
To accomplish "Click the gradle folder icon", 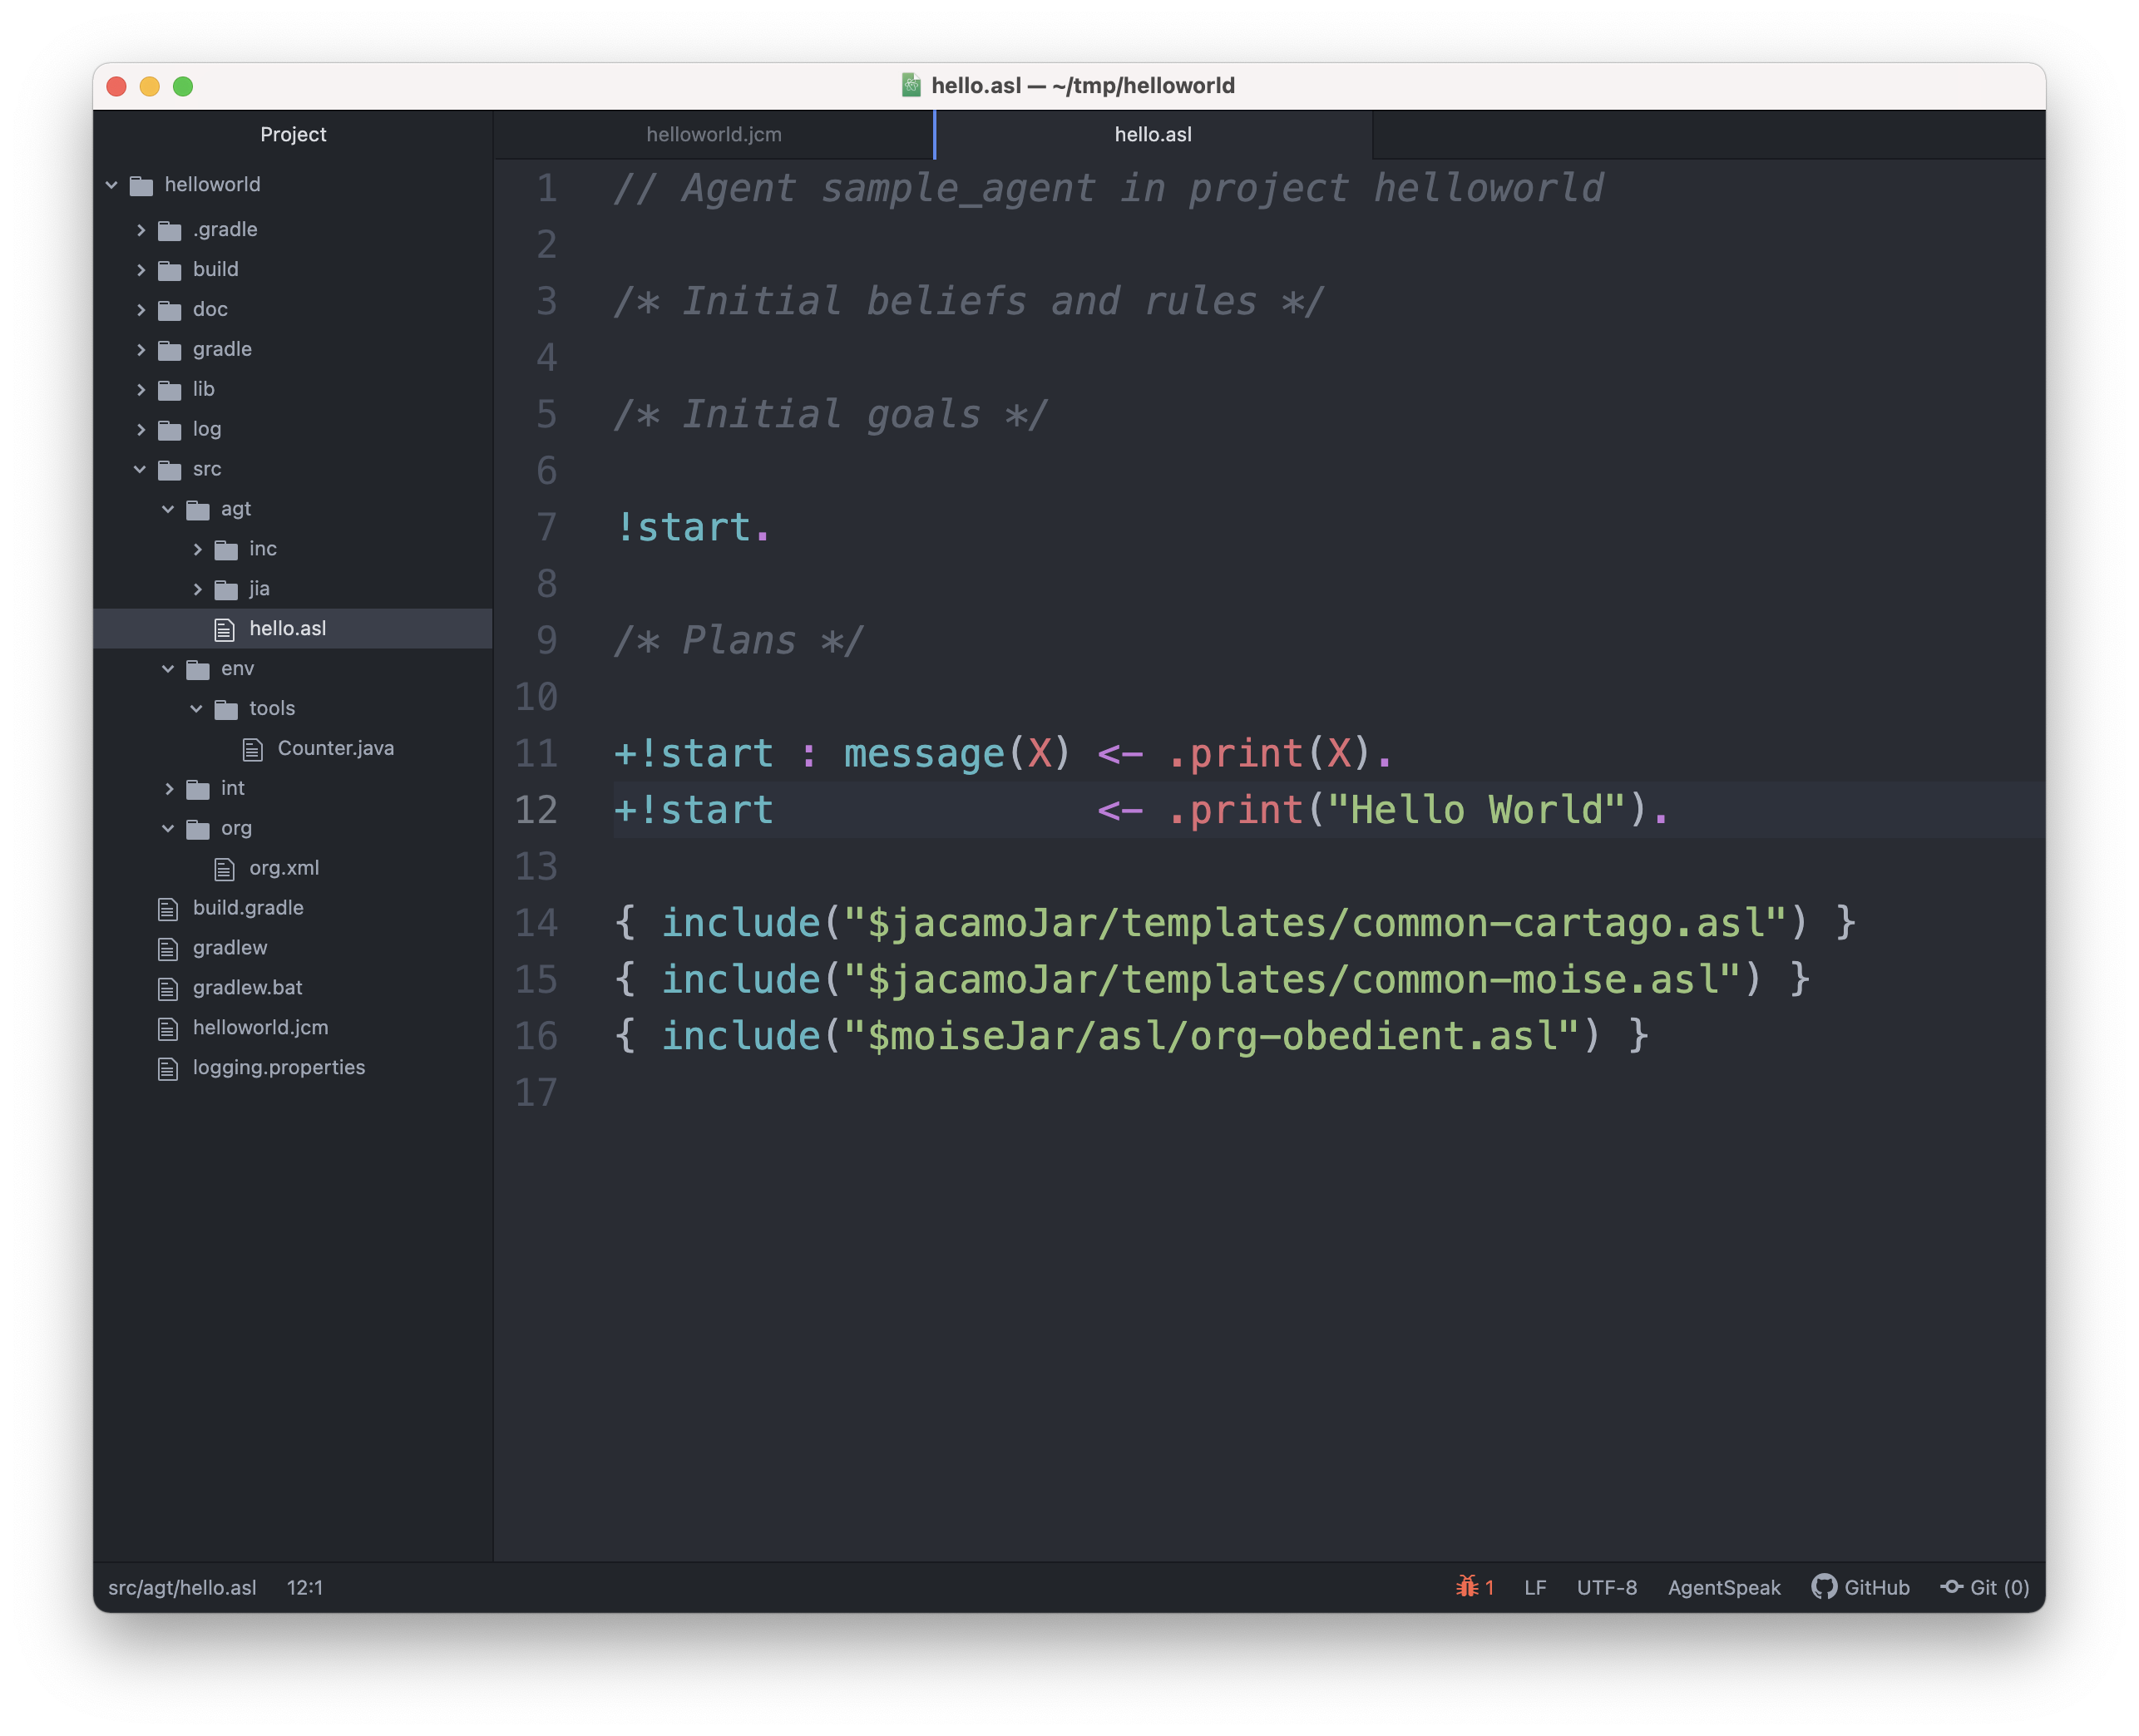I will (170, 350).
